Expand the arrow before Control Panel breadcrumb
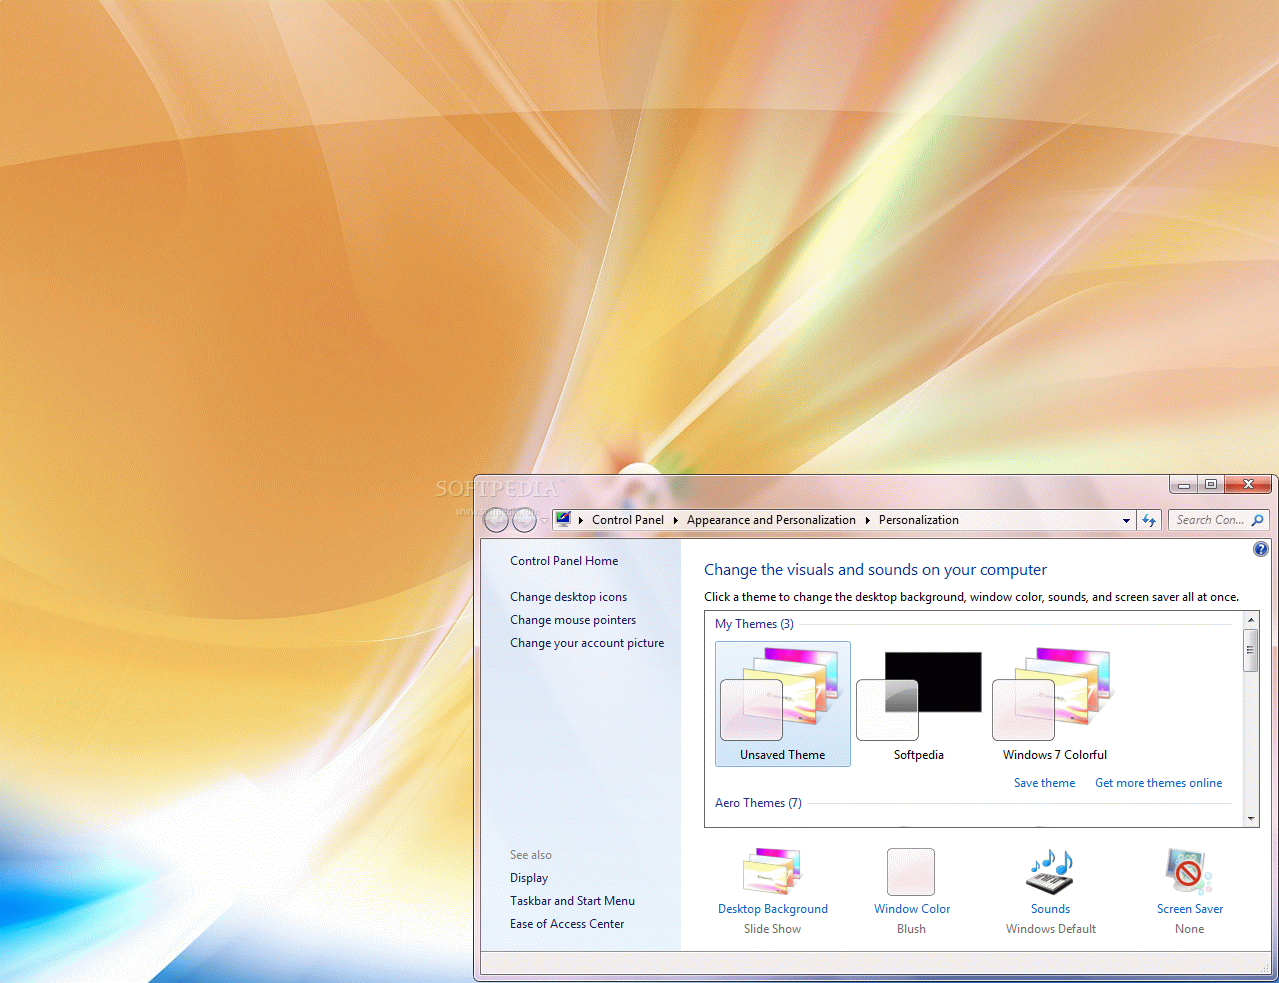The height and width of the screenshot is (983, 1279). 581,520
